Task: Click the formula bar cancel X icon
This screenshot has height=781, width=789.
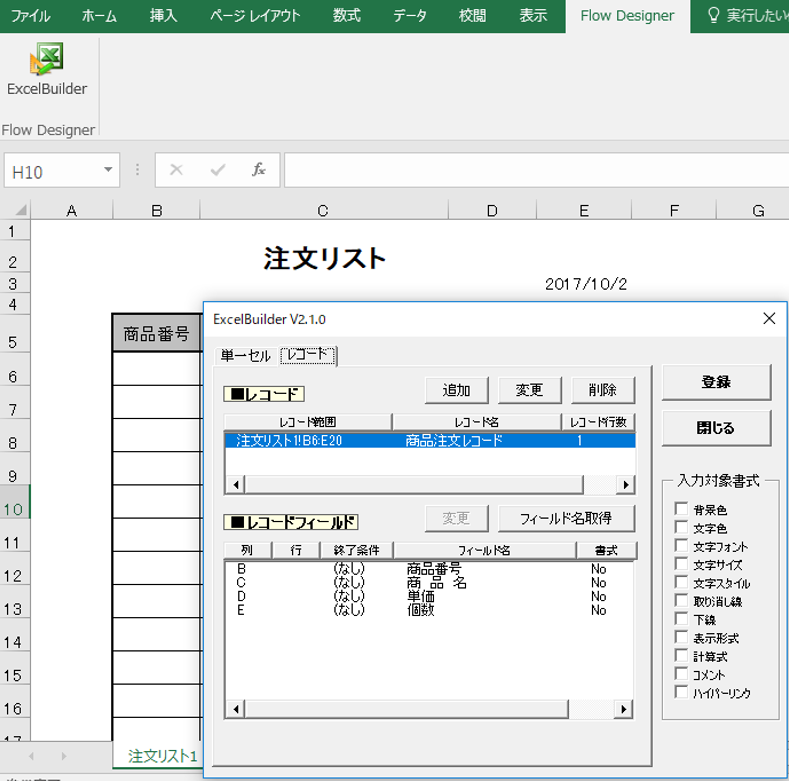Action: (176, 170)
